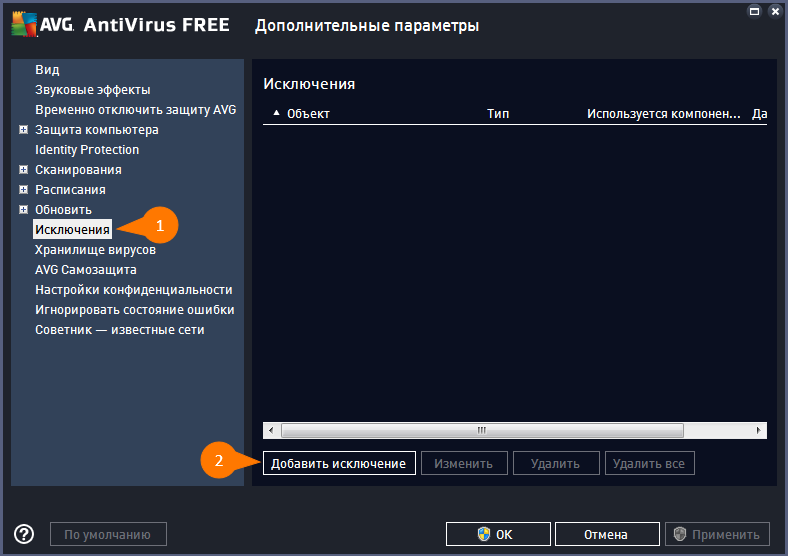Click the По умолчанию button
Image resolution: width=788 pixels, height=556 pixels.
(108, 534)
